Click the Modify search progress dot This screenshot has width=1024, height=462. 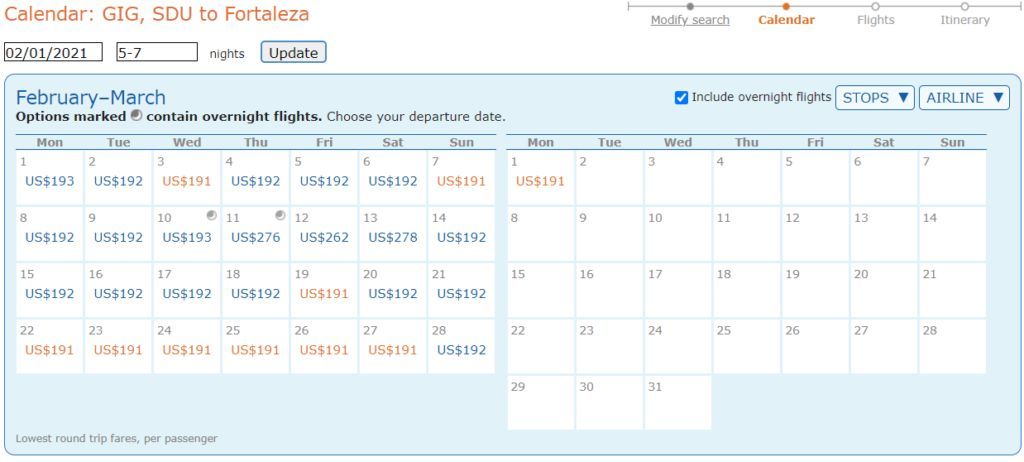pyautogui.click(x=690, y=7)
